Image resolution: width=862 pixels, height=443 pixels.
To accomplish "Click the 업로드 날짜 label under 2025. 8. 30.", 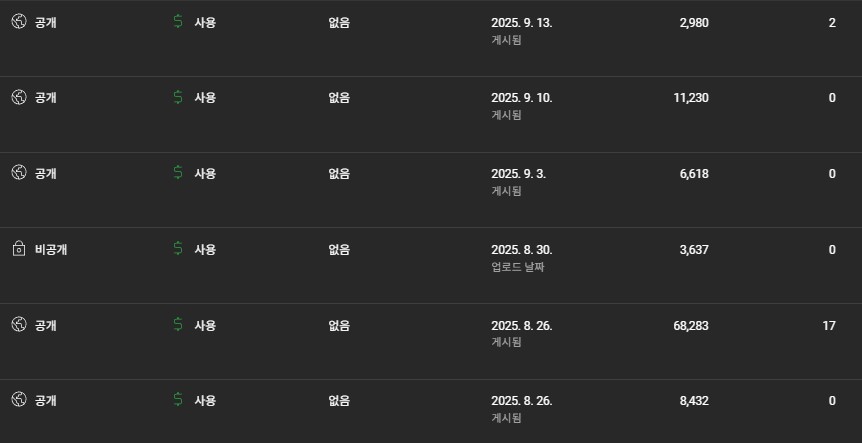I will 517,267.
